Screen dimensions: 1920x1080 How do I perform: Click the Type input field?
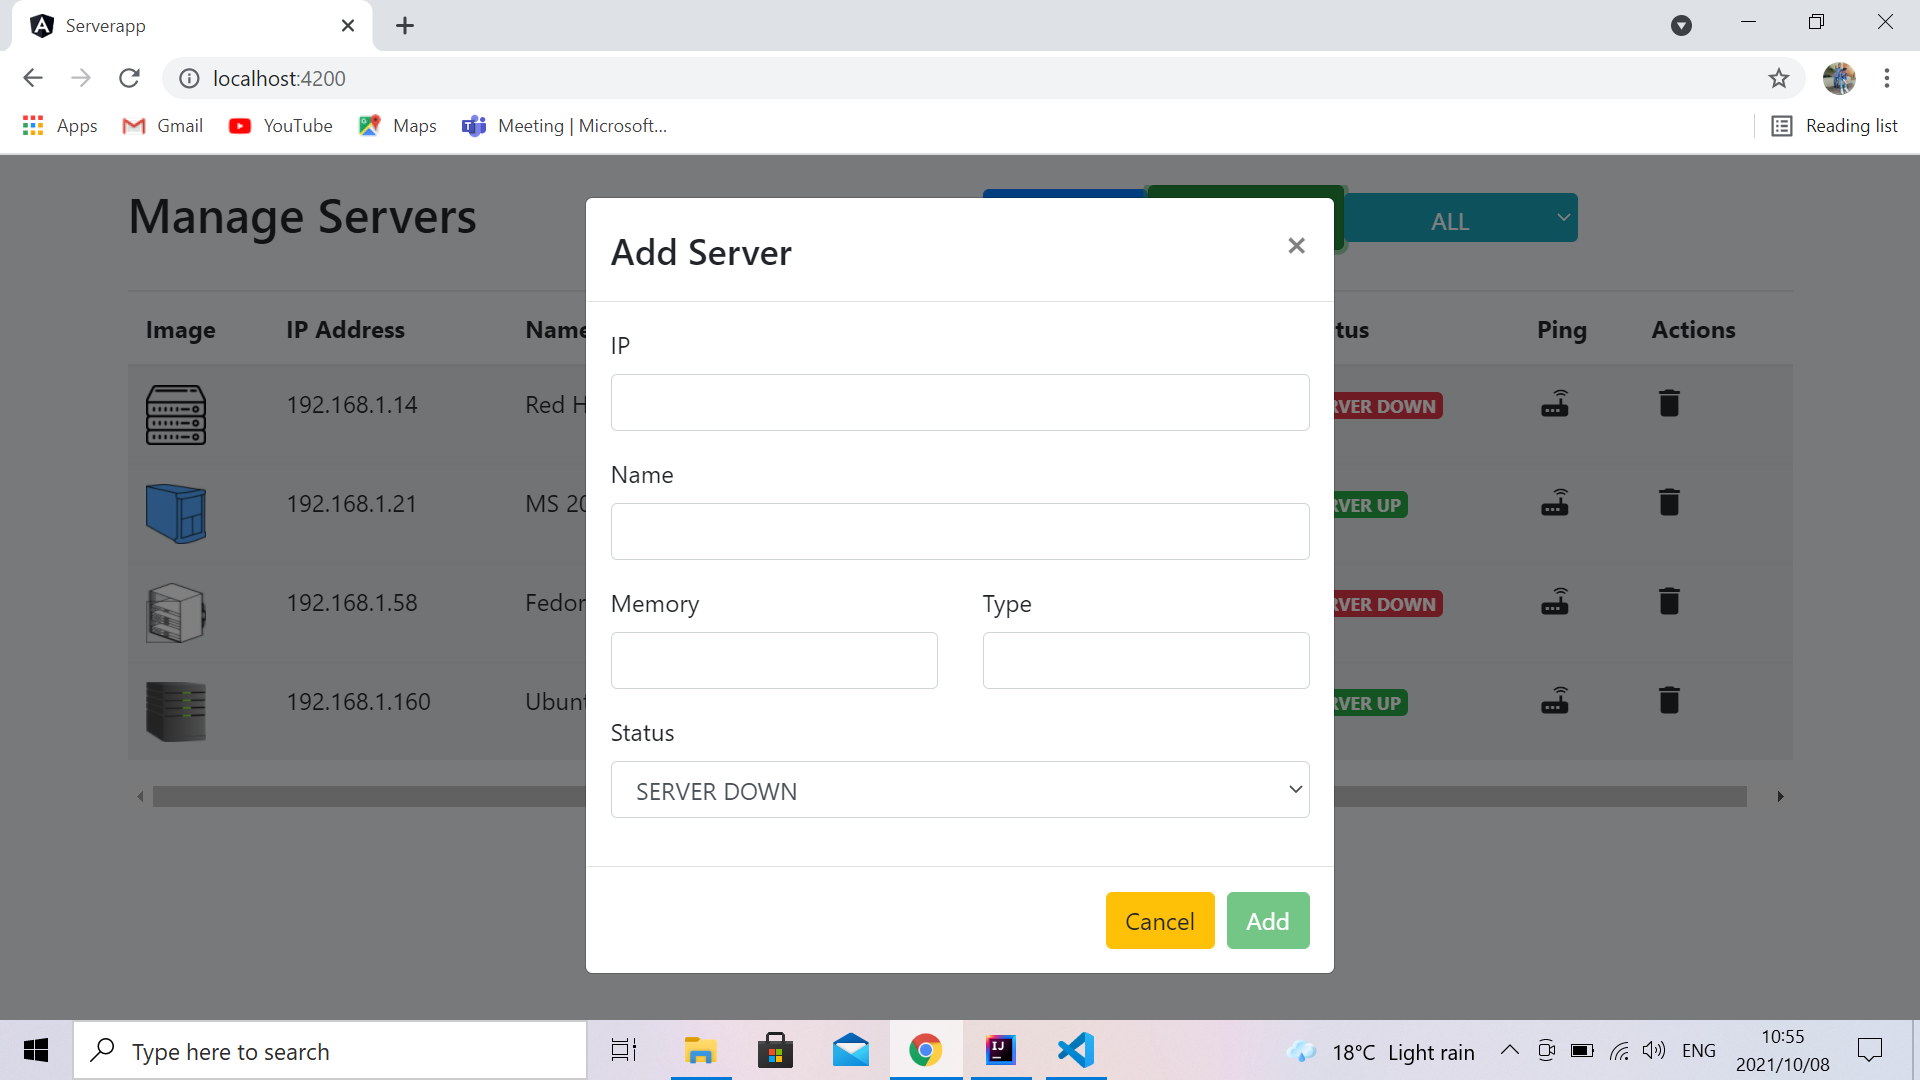[1146, 660]
